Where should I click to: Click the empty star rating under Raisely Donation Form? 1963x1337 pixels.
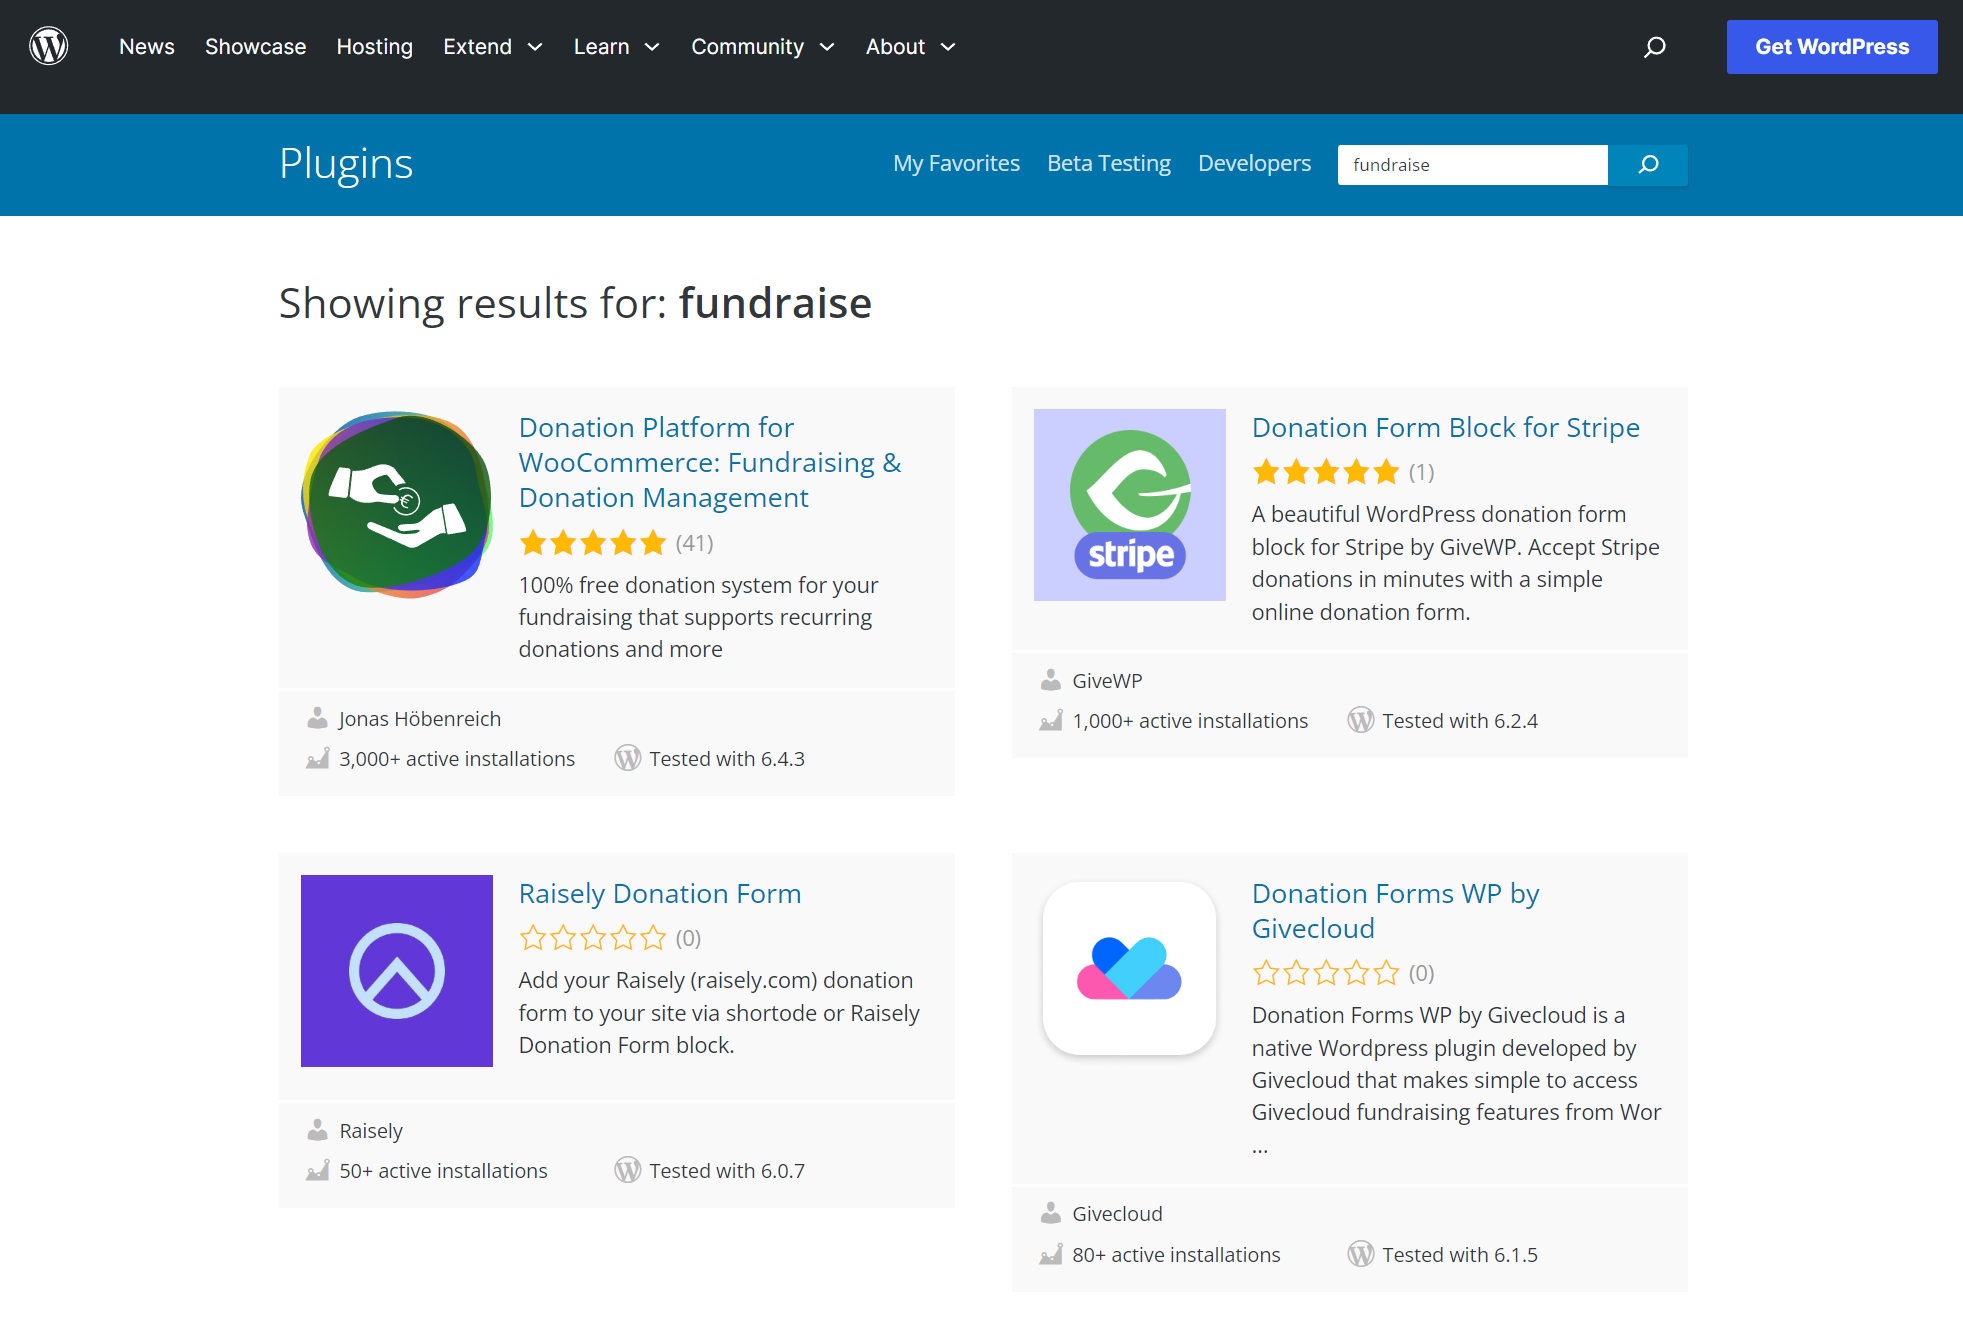[593, 938]
